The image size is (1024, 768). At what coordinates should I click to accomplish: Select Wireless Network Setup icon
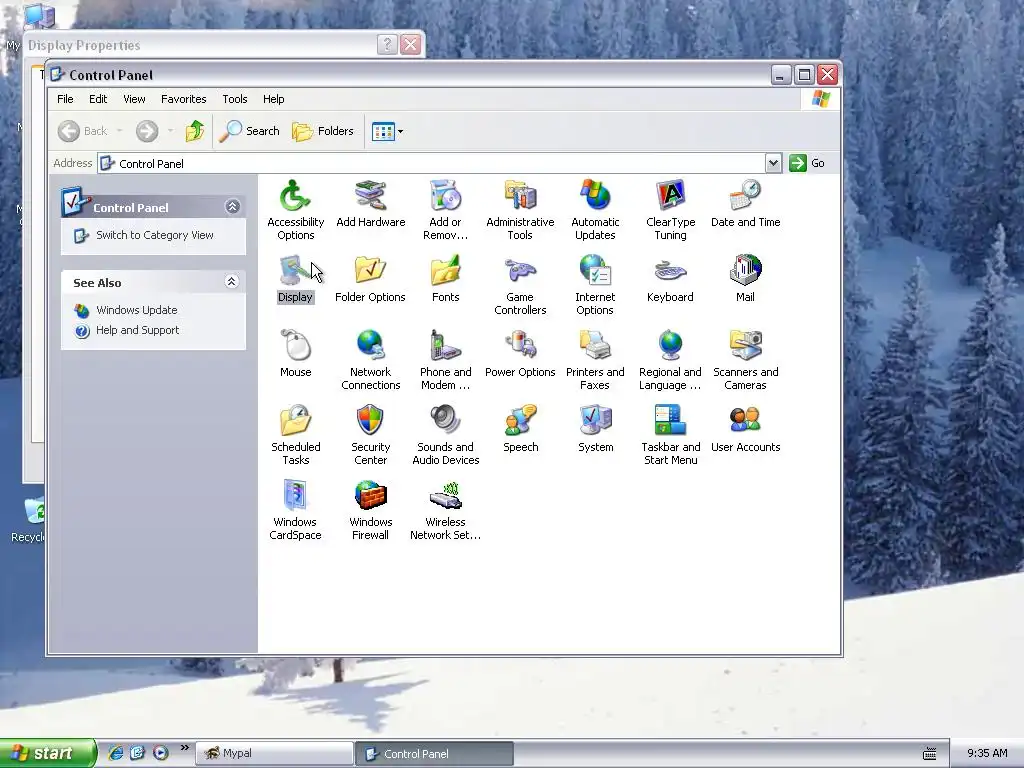[x=445, y=496]
